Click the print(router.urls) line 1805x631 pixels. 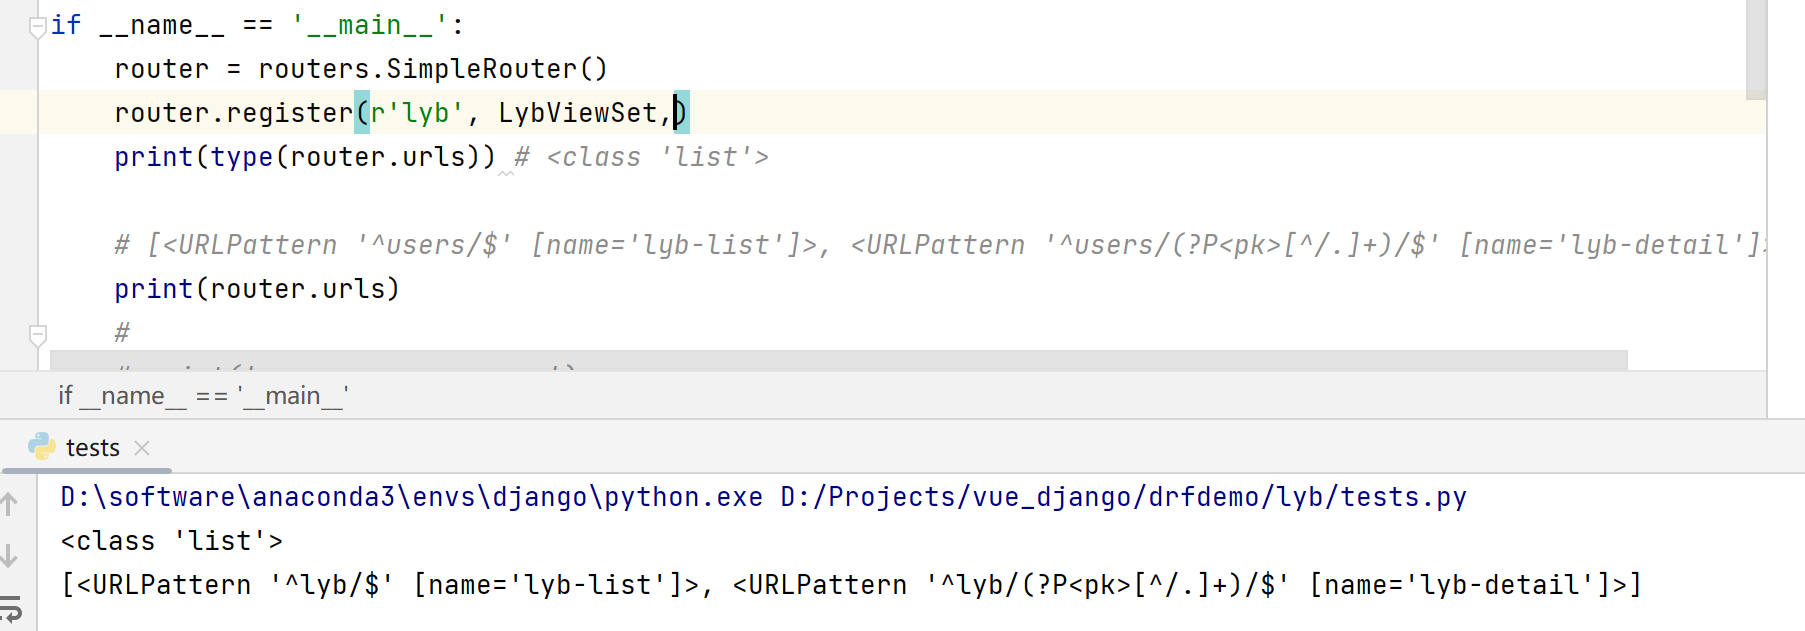[257, 289]
